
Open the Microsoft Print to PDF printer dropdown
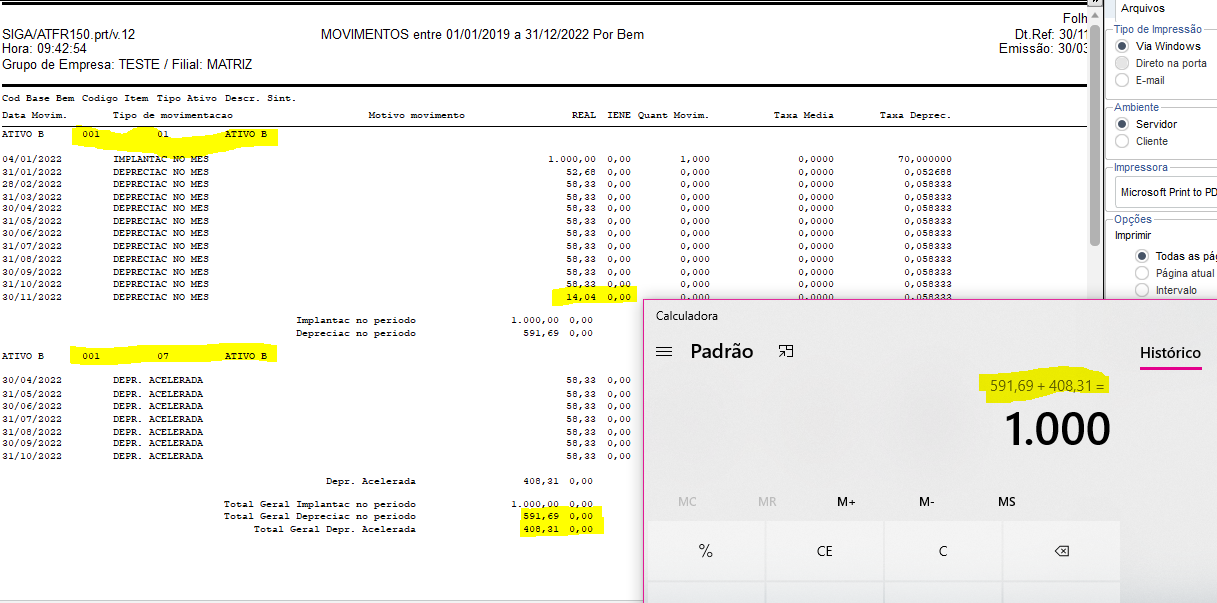(x=1166, y=192)
